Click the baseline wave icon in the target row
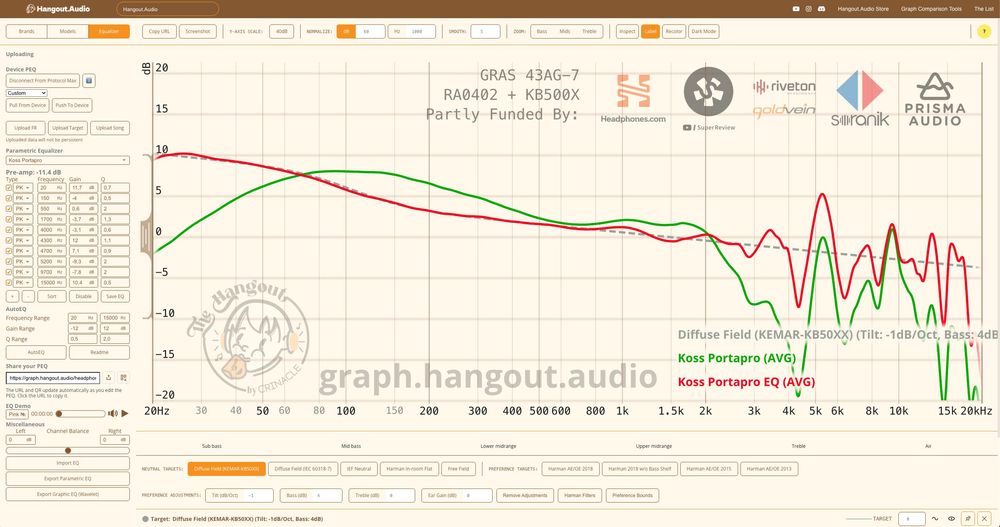The height and width of the screenshot is (527, 1000). 935,519
